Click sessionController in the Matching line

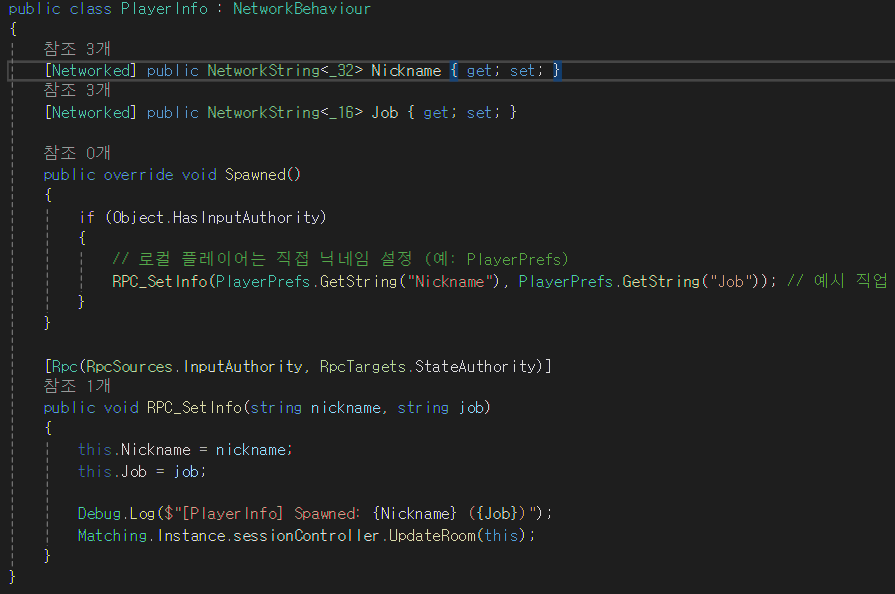point(307,535)
